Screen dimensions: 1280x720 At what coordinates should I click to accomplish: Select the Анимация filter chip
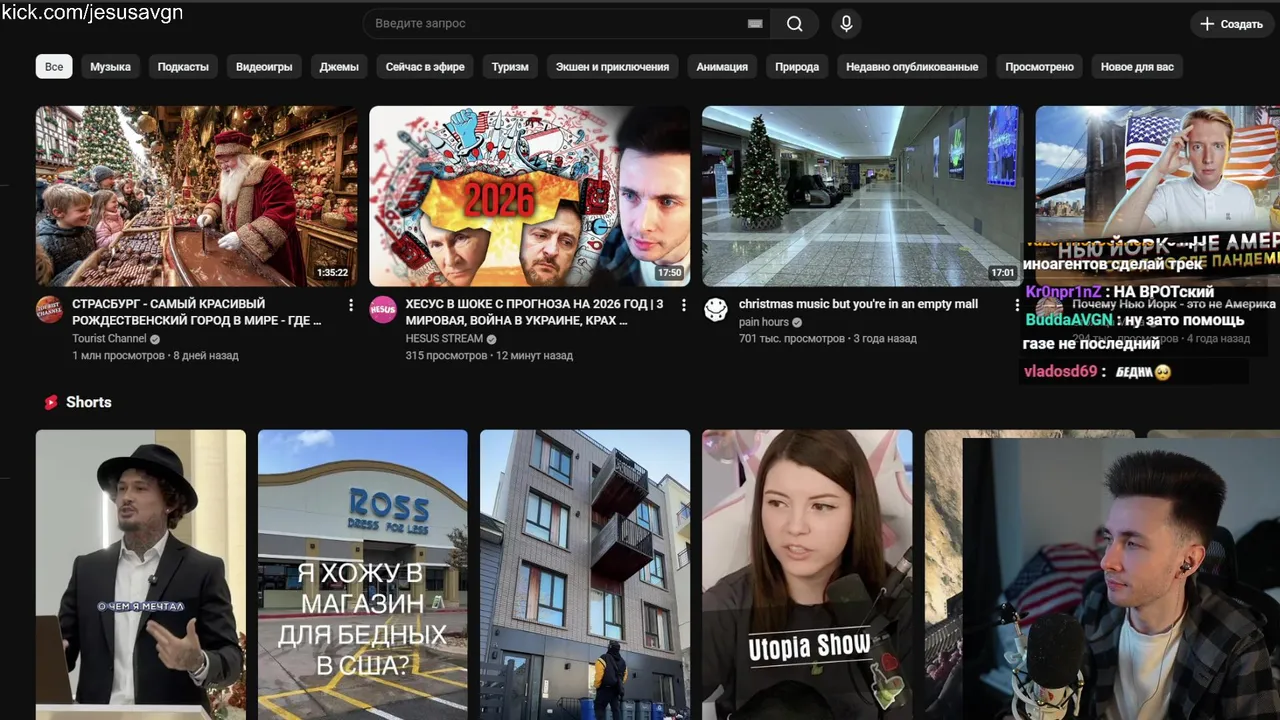click(x=722, y=67)
